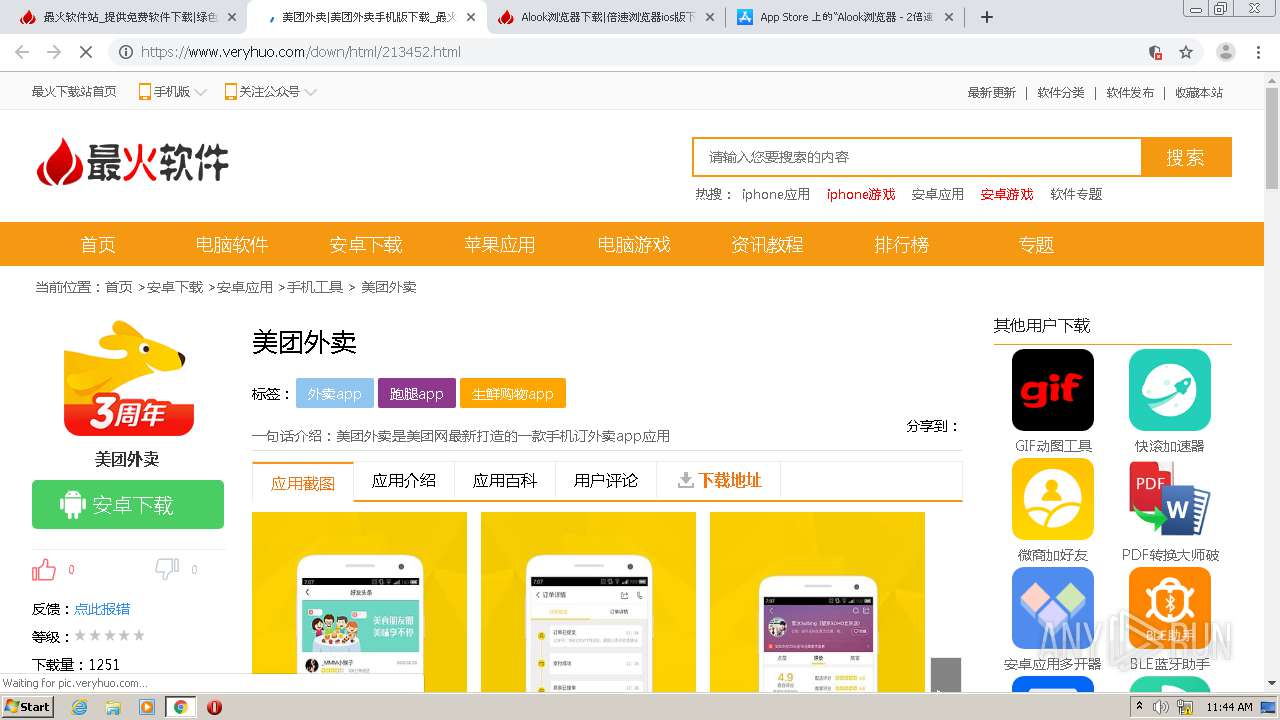Open 电脑软件 in the orange nav bar
The width and height of the screenshot is (1280, 720).
tap(232, 245)
